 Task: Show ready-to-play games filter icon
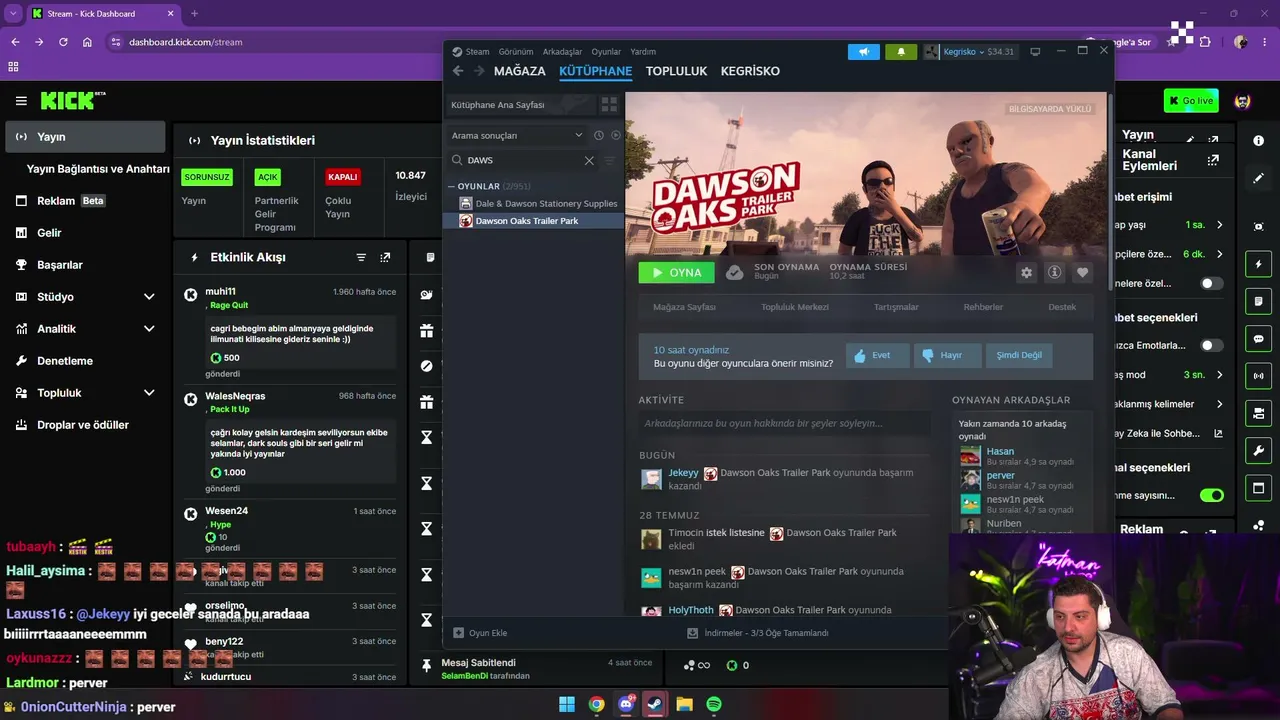coord(616,135)
